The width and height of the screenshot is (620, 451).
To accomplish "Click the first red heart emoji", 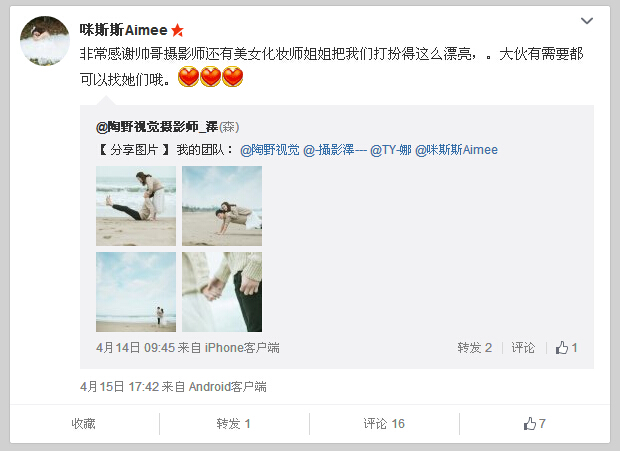I will 188,77.
